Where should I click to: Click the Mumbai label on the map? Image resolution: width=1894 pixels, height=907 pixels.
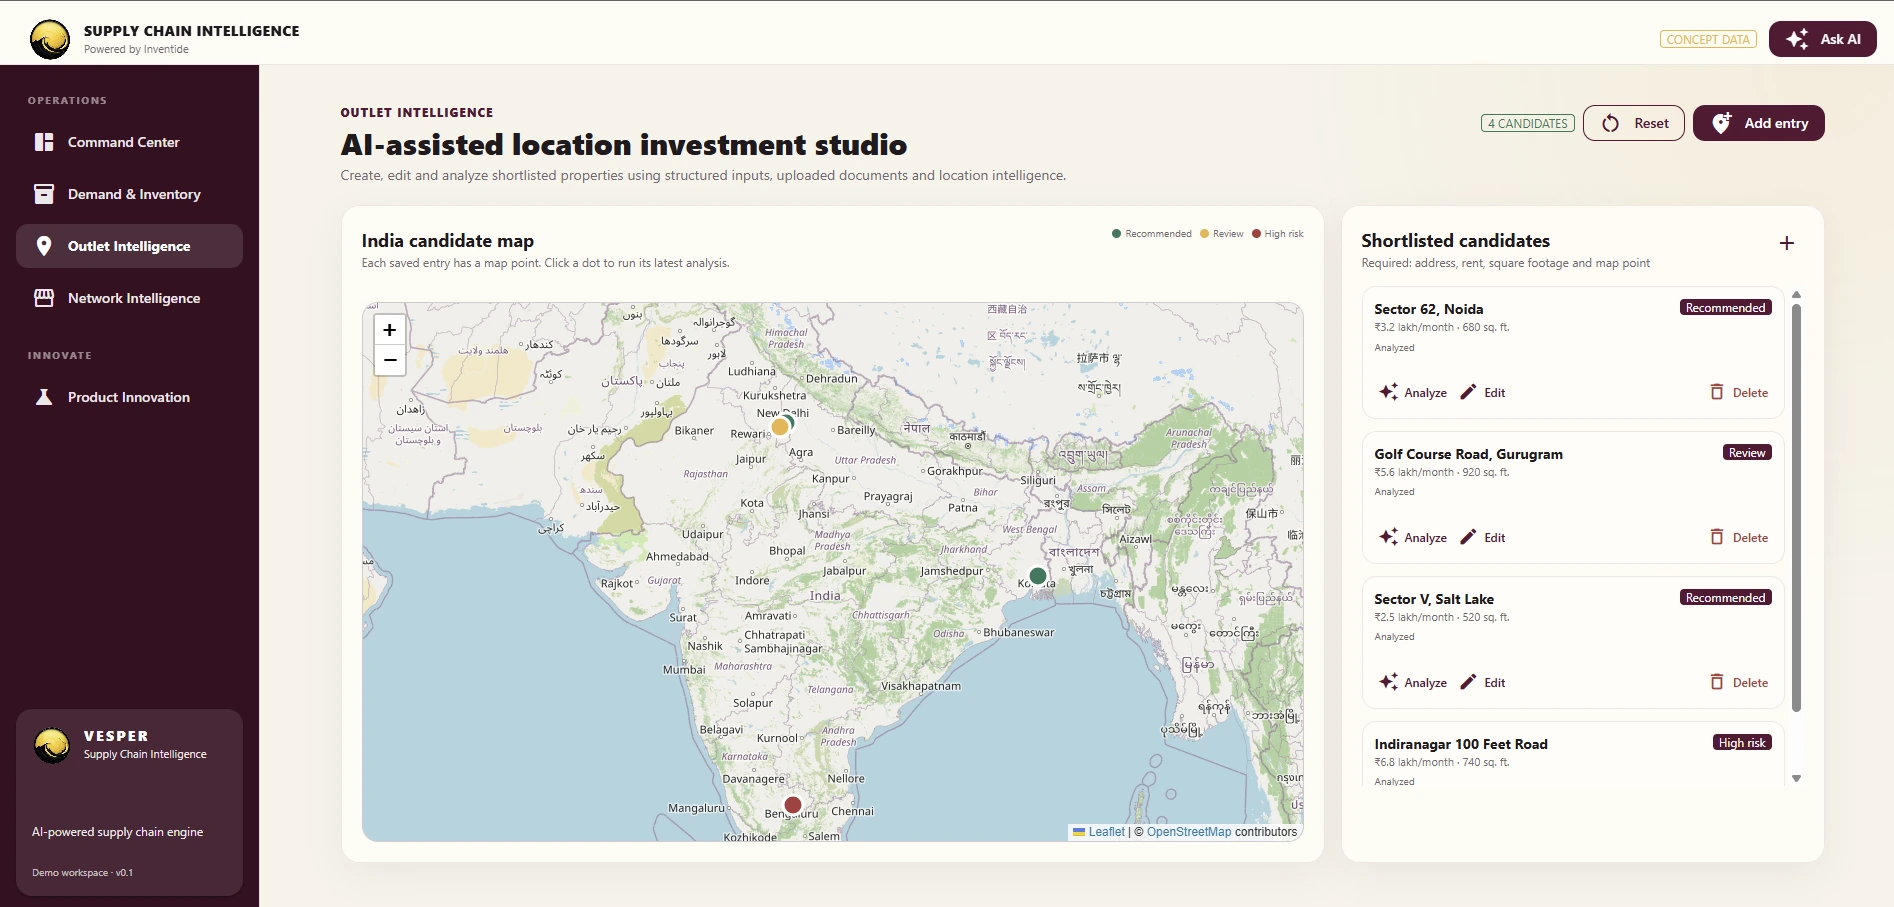pos(684,669)
